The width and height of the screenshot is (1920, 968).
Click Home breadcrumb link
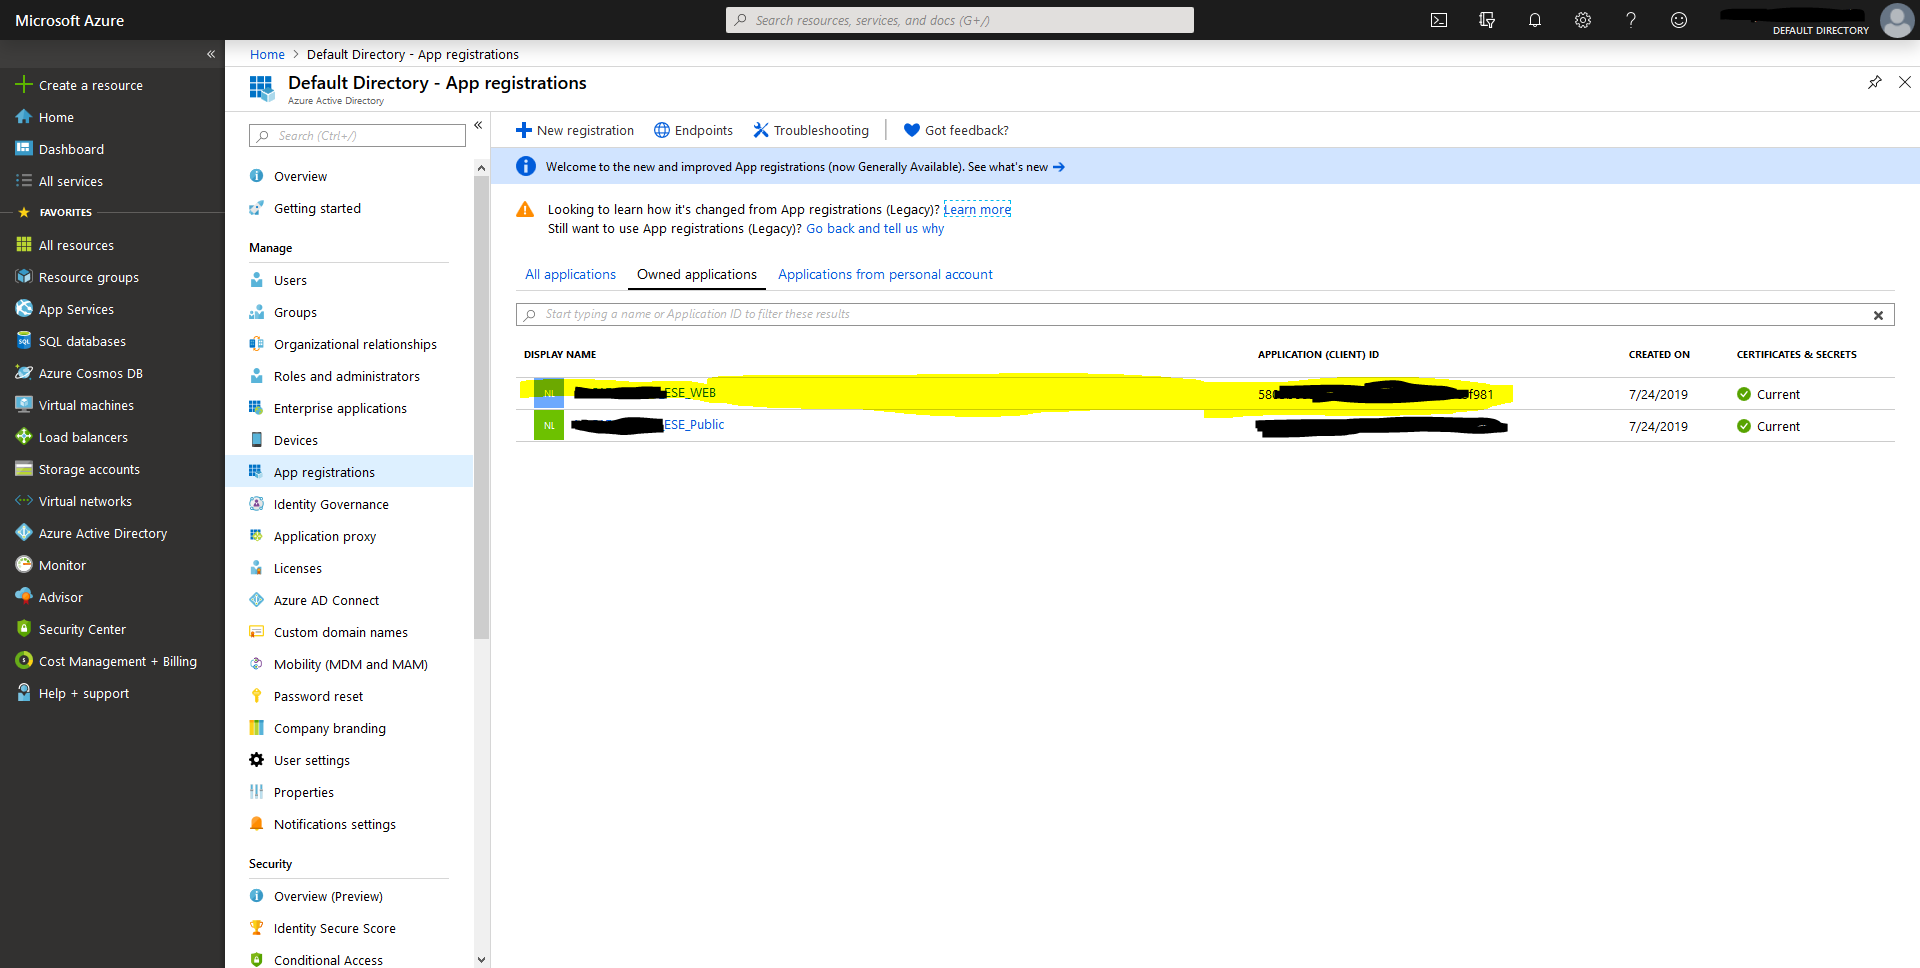pyautogui.click(x=267, y=54)
